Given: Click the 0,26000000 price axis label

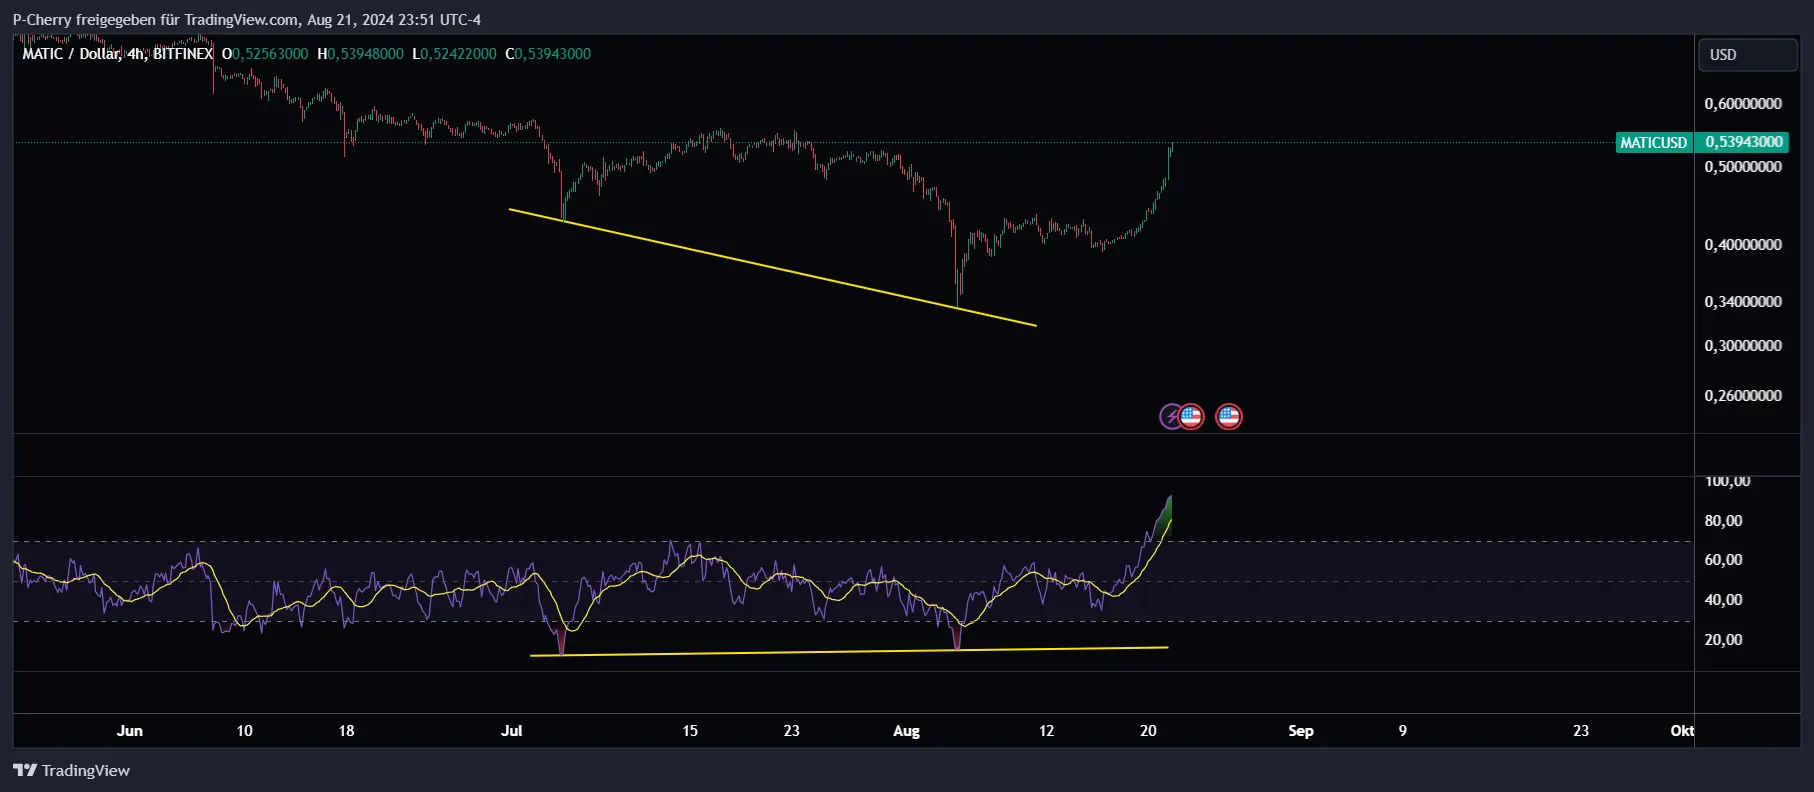Looking at the screenshot, I should pos(1743,396).
